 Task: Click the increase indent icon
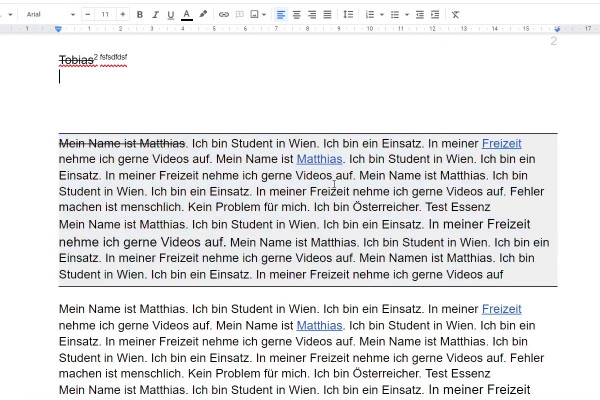(435, 15)
